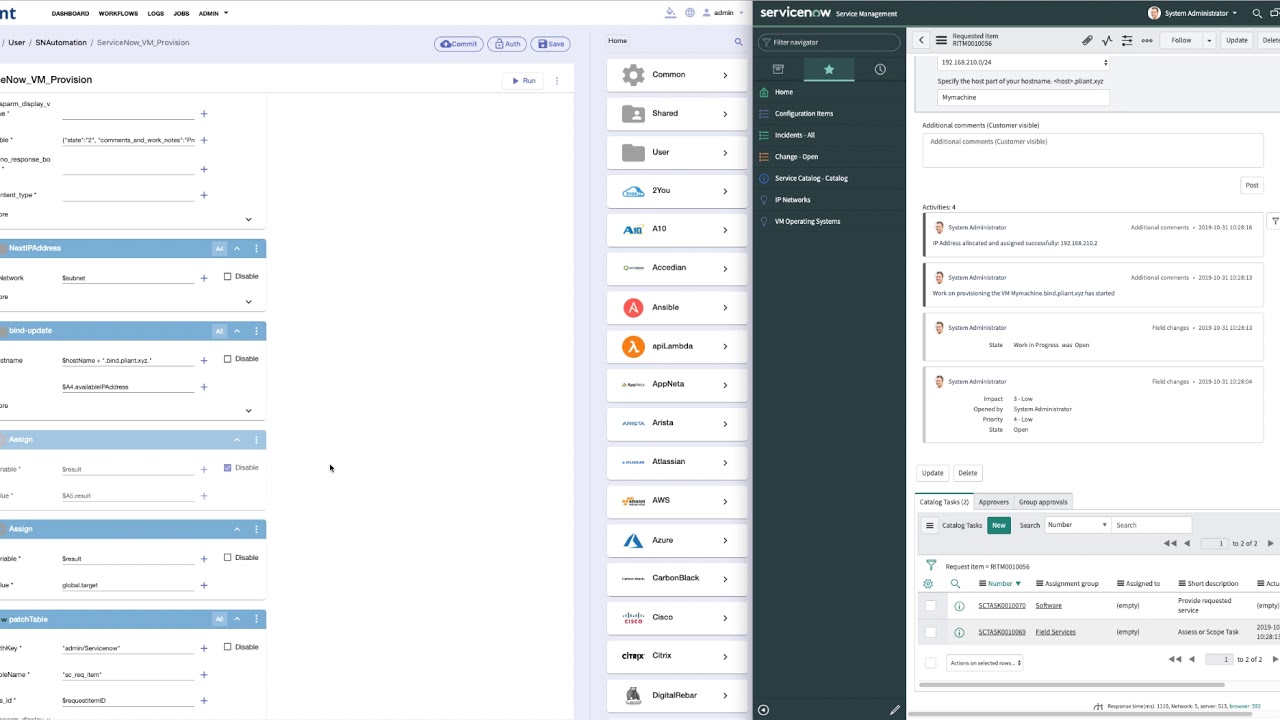Toggle Disable on second Assign block
Image resolution: width=1280 pixels, height=720 pixels.
point(228,558)
